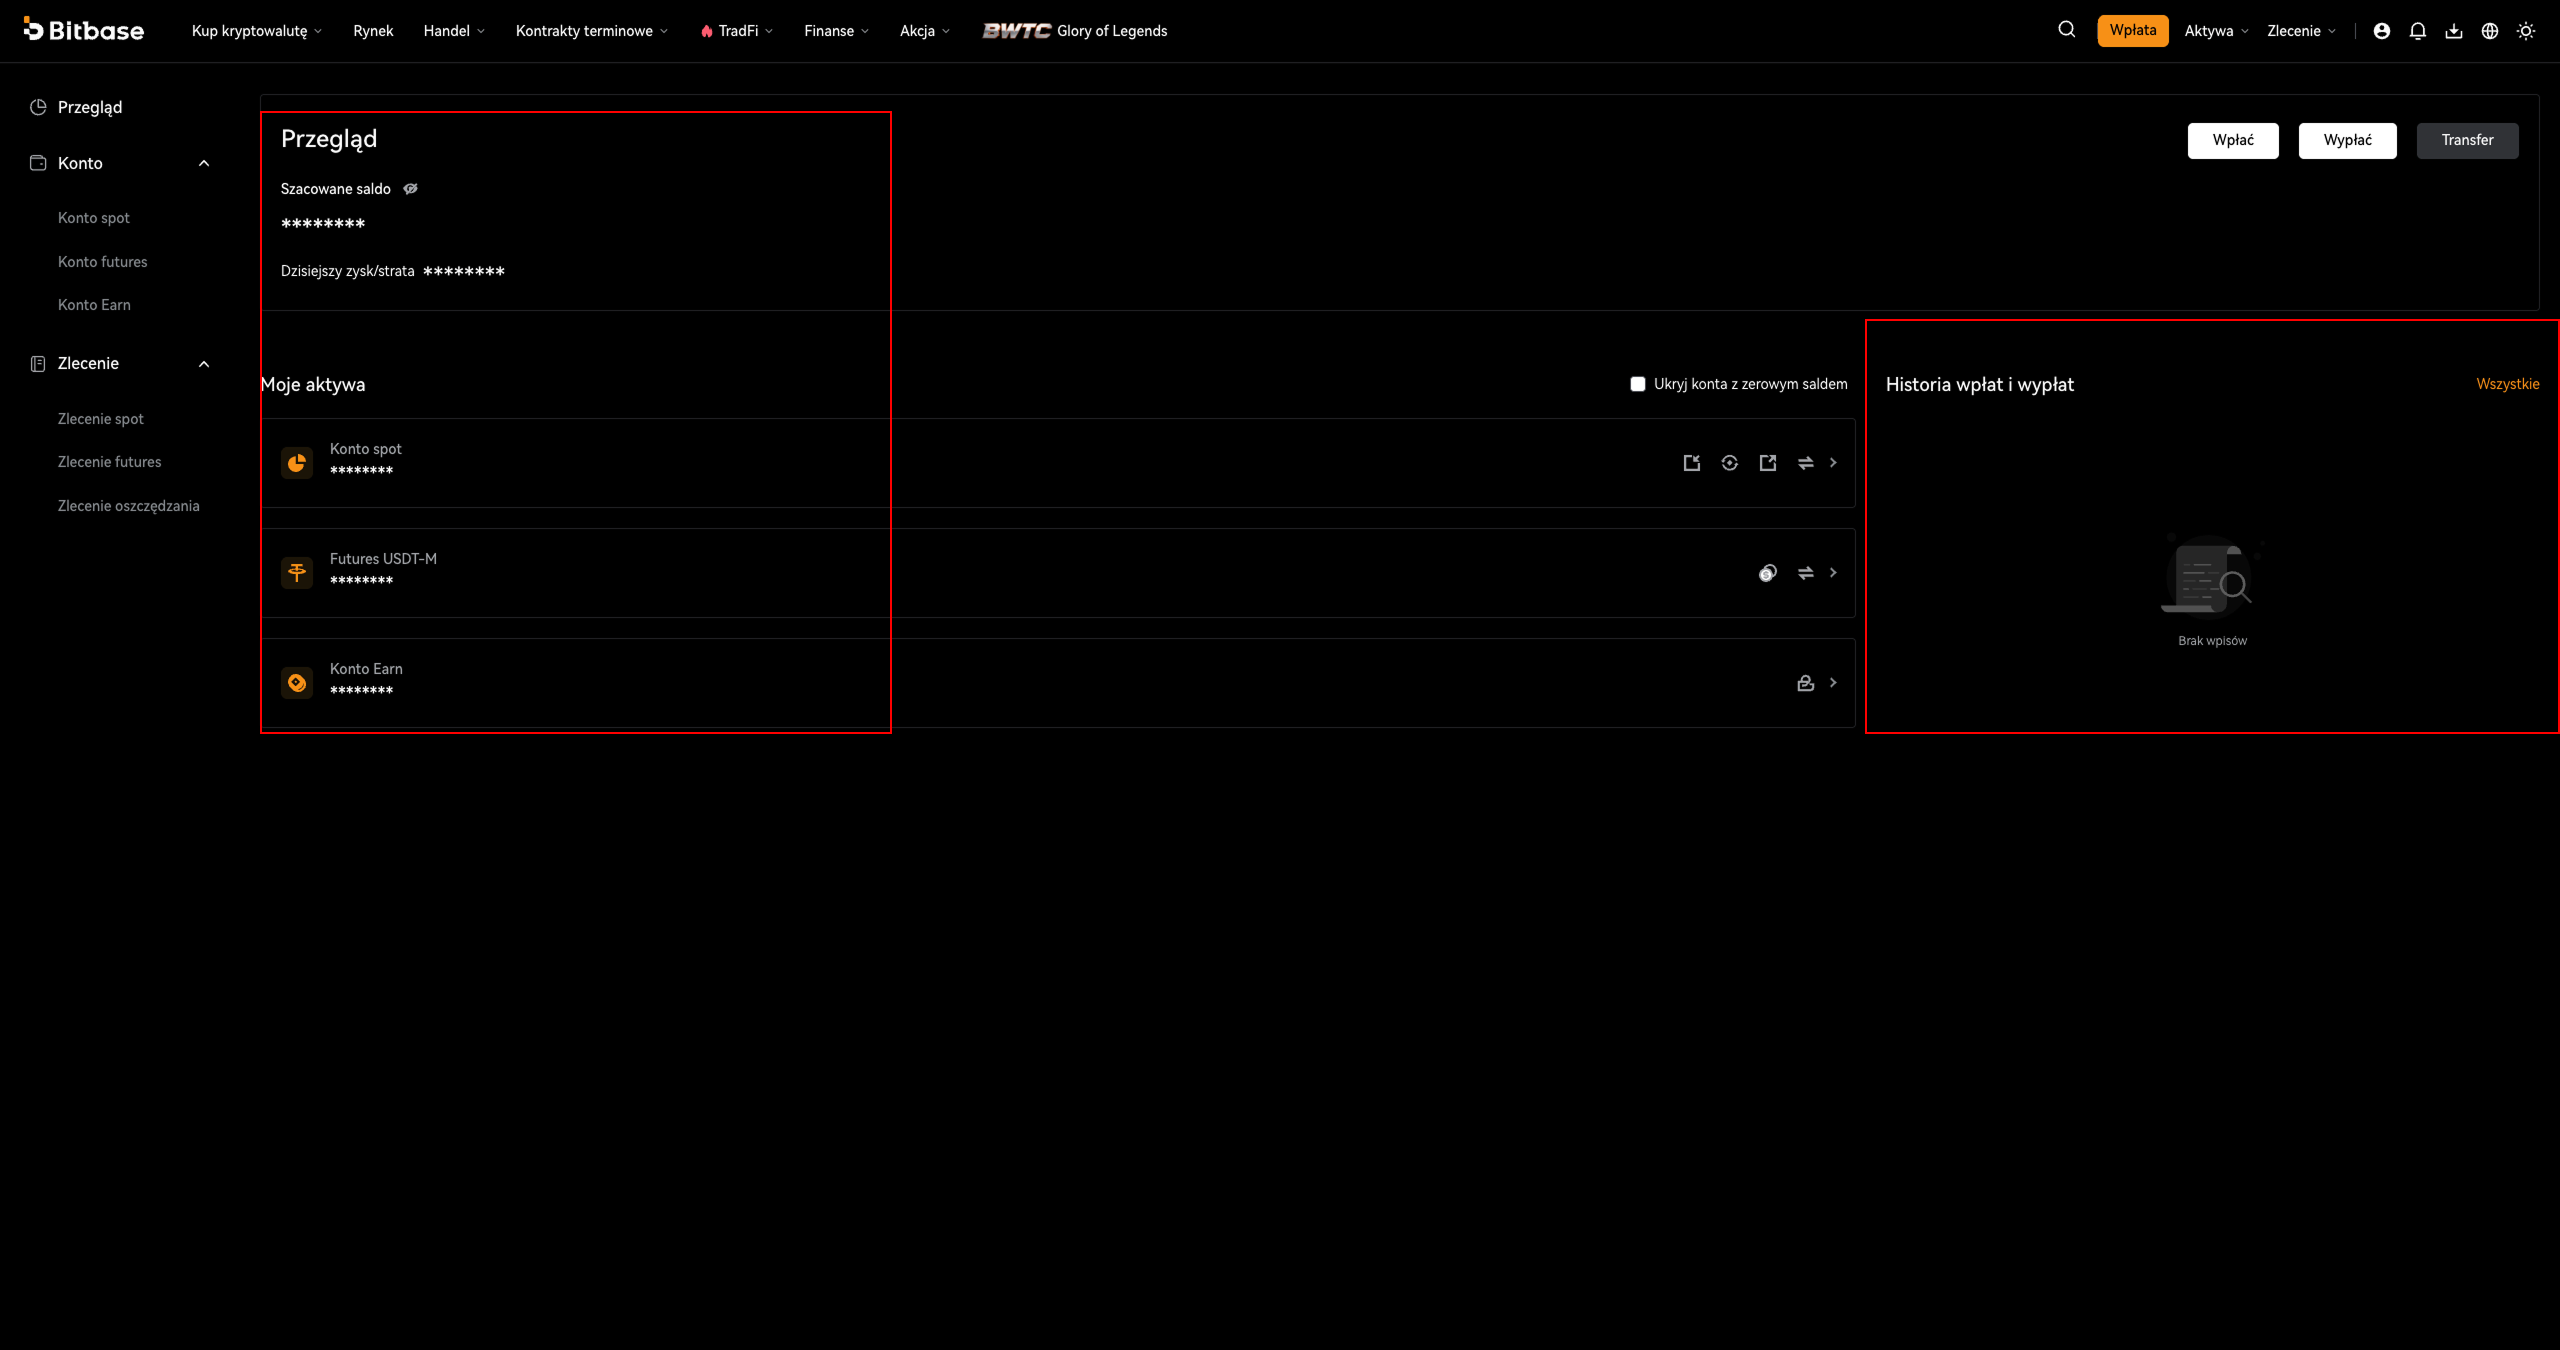Image resolution: width=2560 pixels, height=1350 pixels.
Task: Click the Konto Earn orange icon
Action: click(x=297, y=683)
